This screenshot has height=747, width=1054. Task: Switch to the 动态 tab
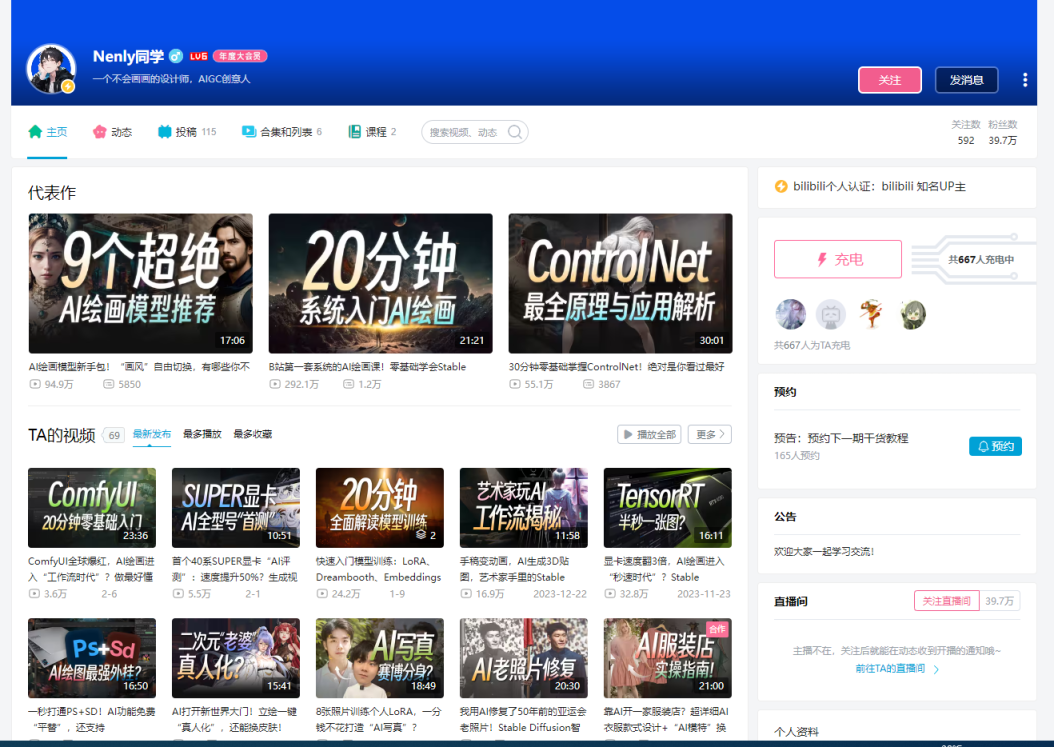(x=111, y=130)
